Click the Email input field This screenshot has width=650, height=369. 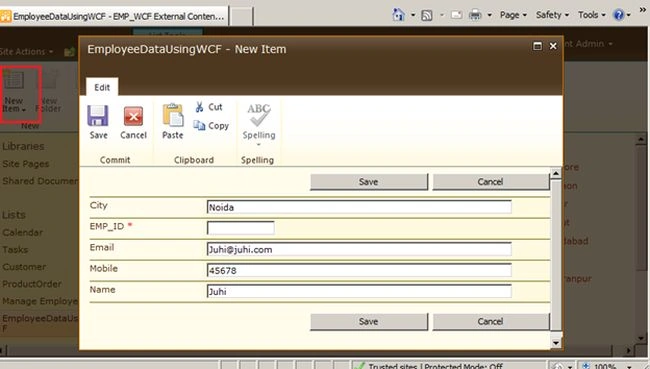(359, 249)
